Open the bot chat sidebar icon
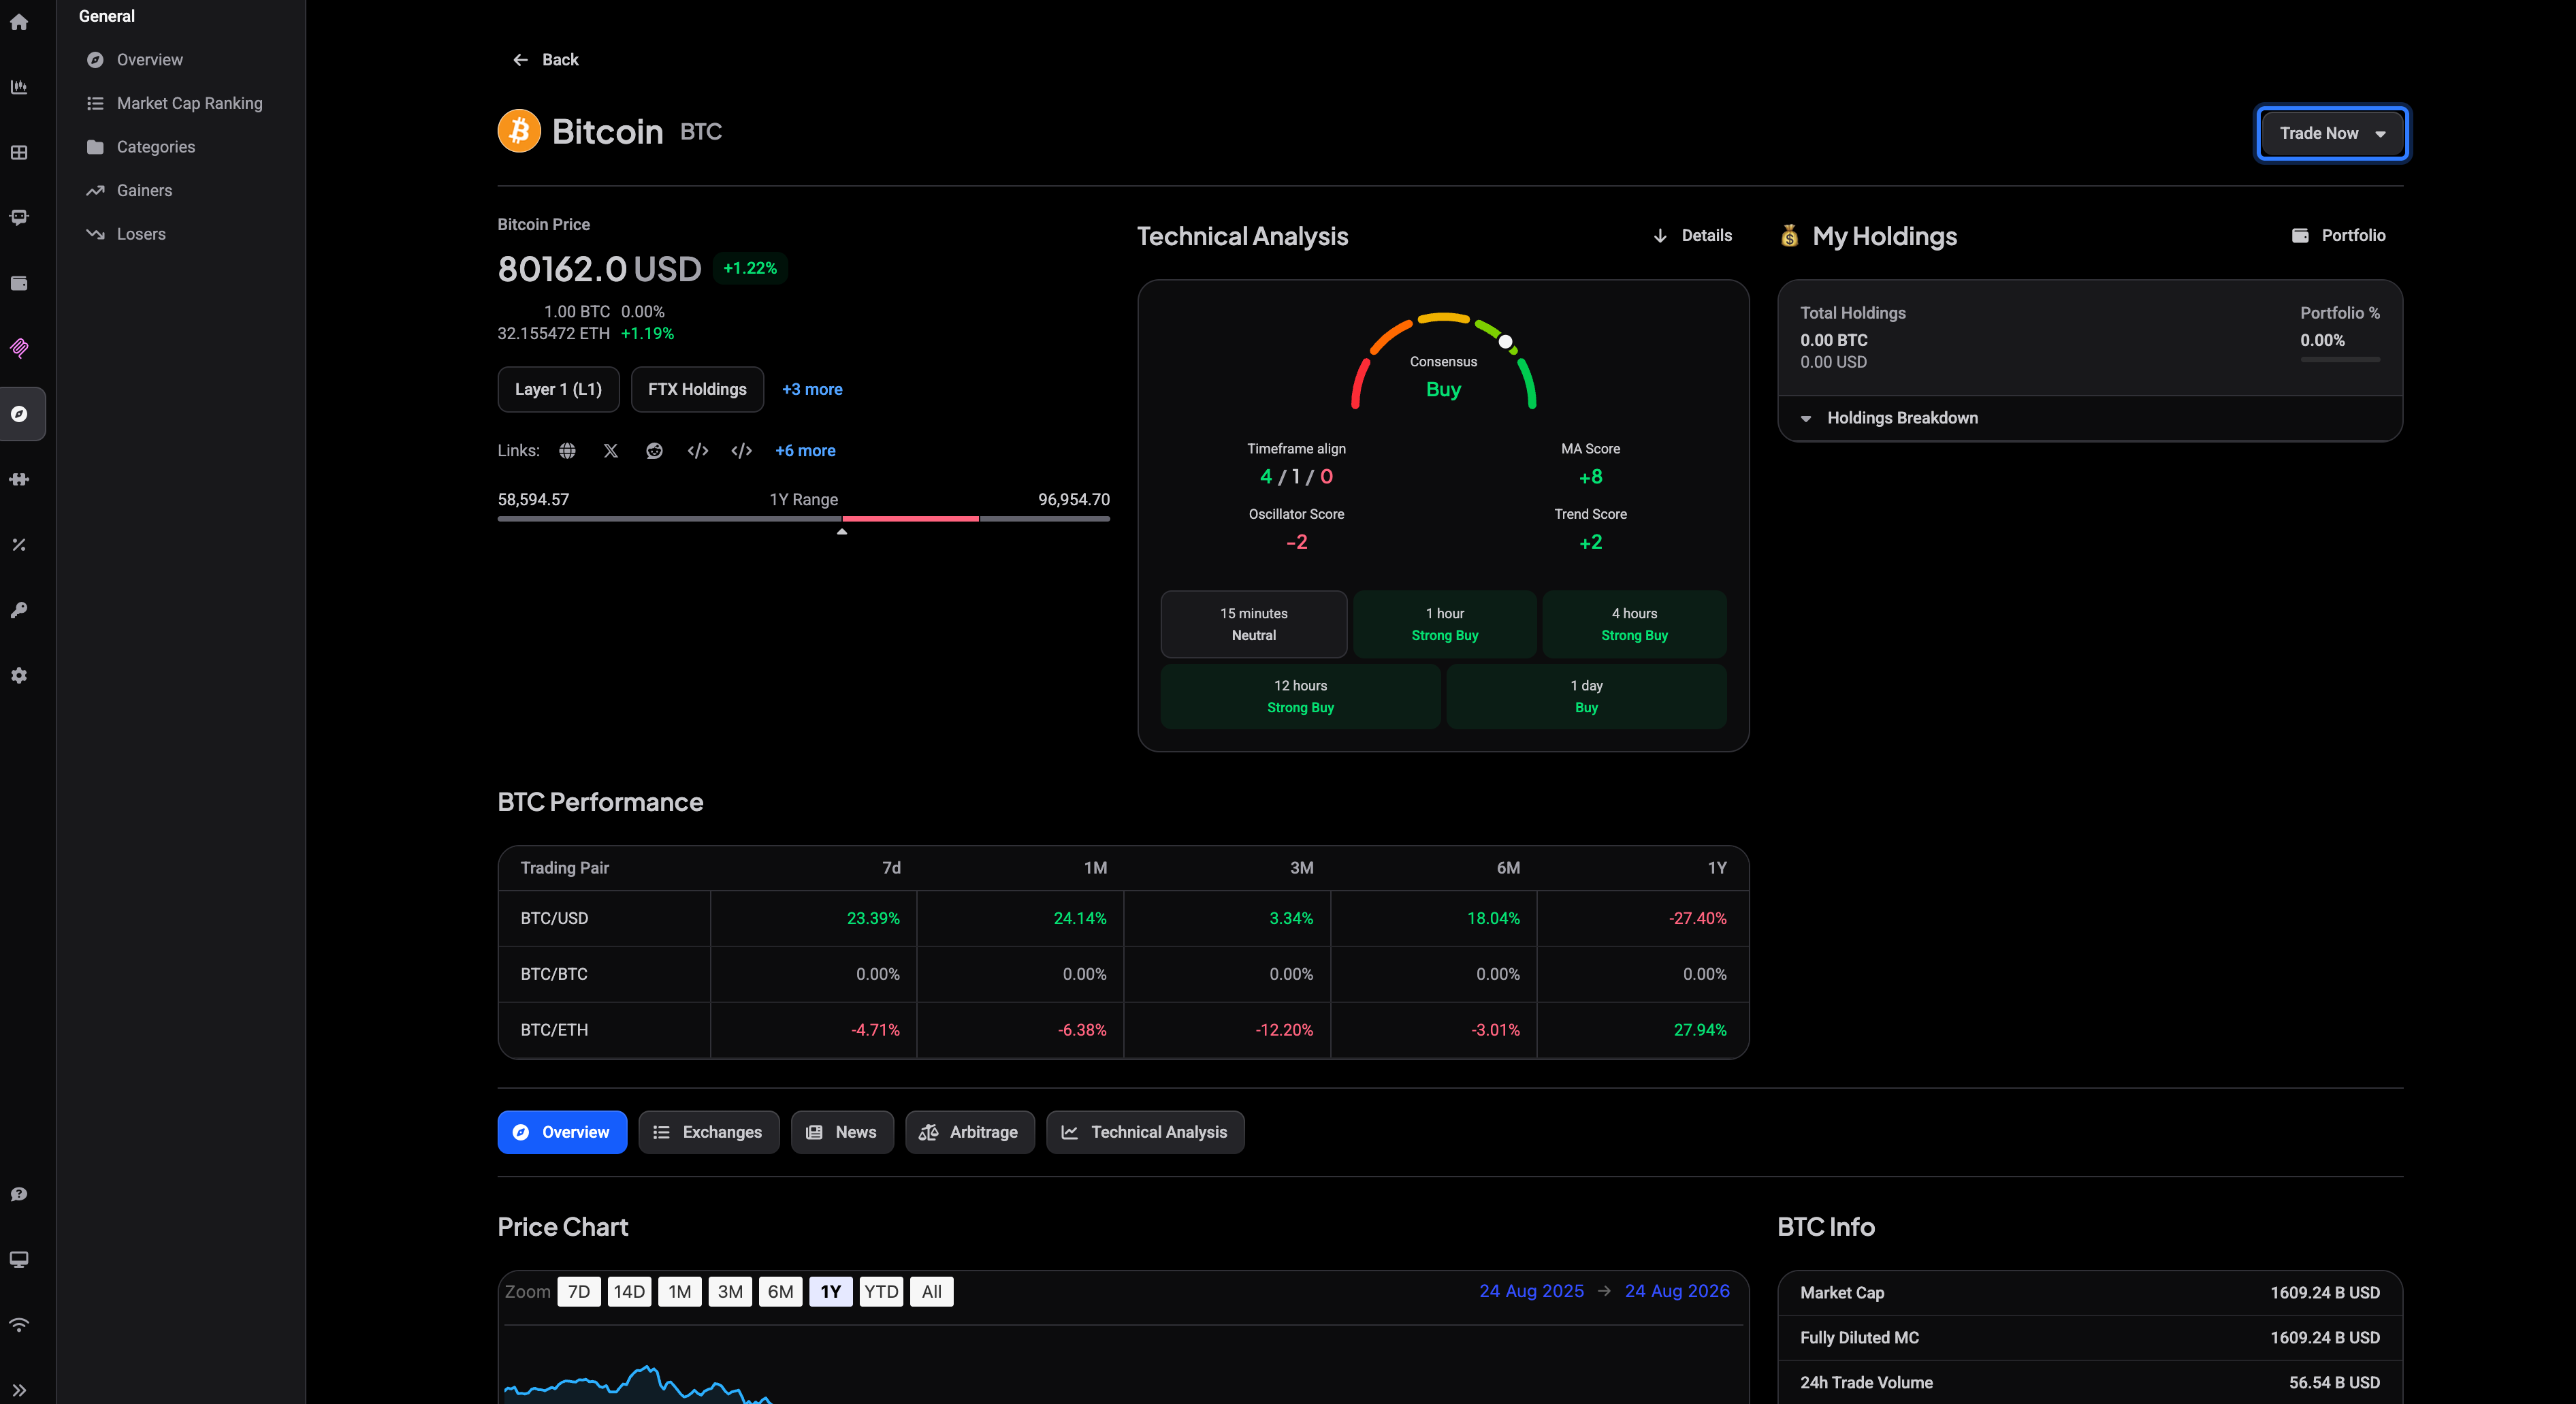The width and height of the screenshot is (2576, 1404). (19, 217)
